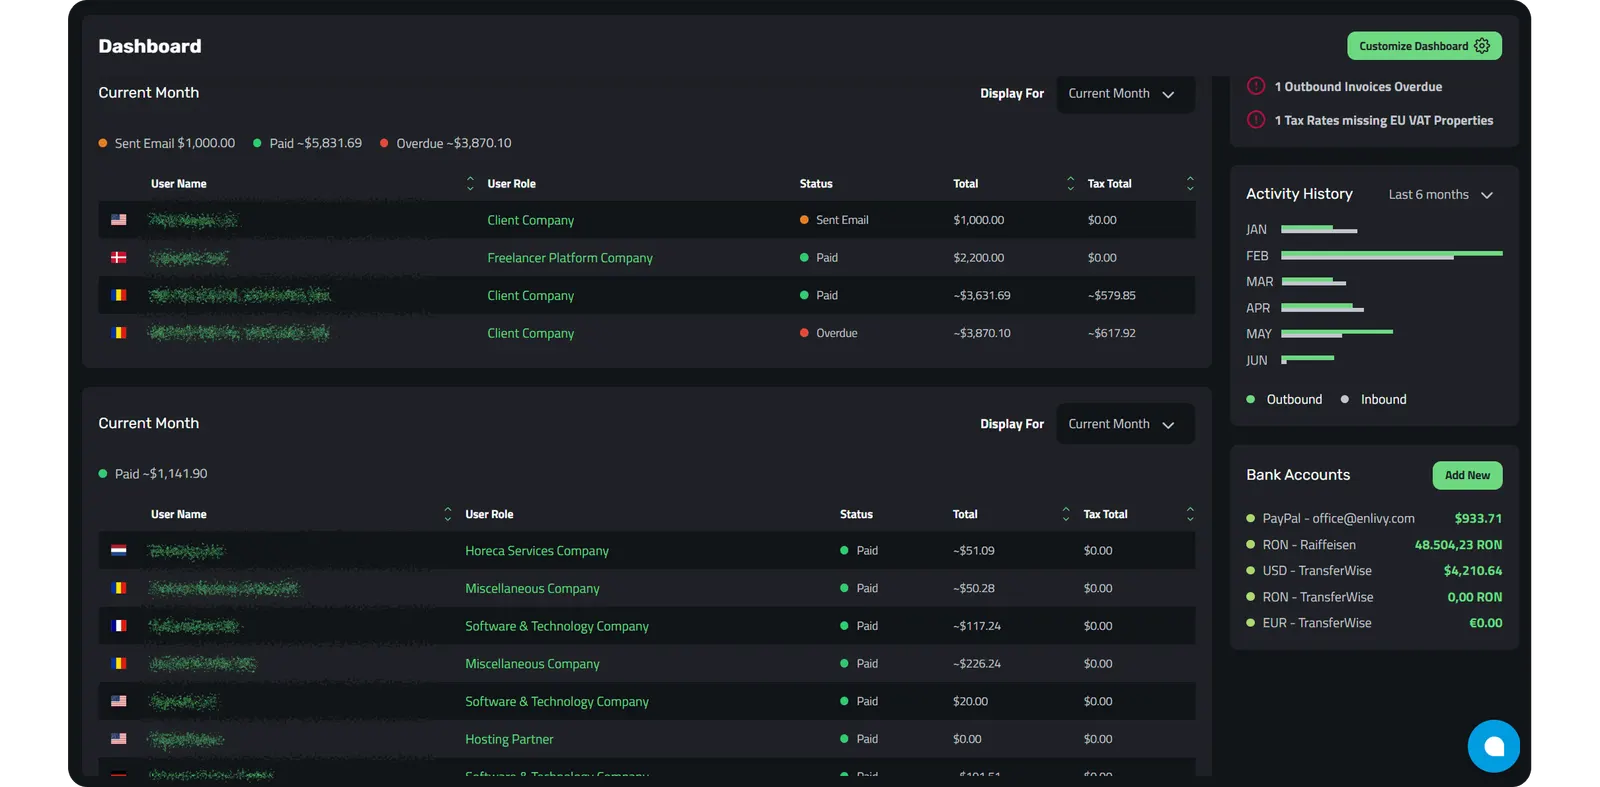The width and height of the screenshot is (1600, 787).
Task: Click the 48.504,23 RON balance
Action: [x=1458, y=545]
